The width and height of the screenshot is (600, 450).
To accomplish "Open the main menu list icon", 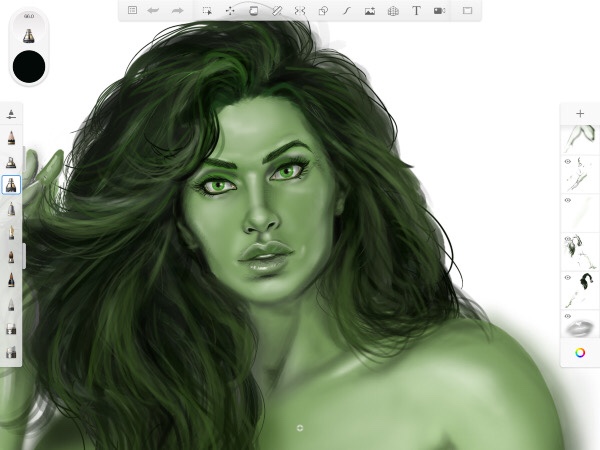I will (x=132, y=10).
